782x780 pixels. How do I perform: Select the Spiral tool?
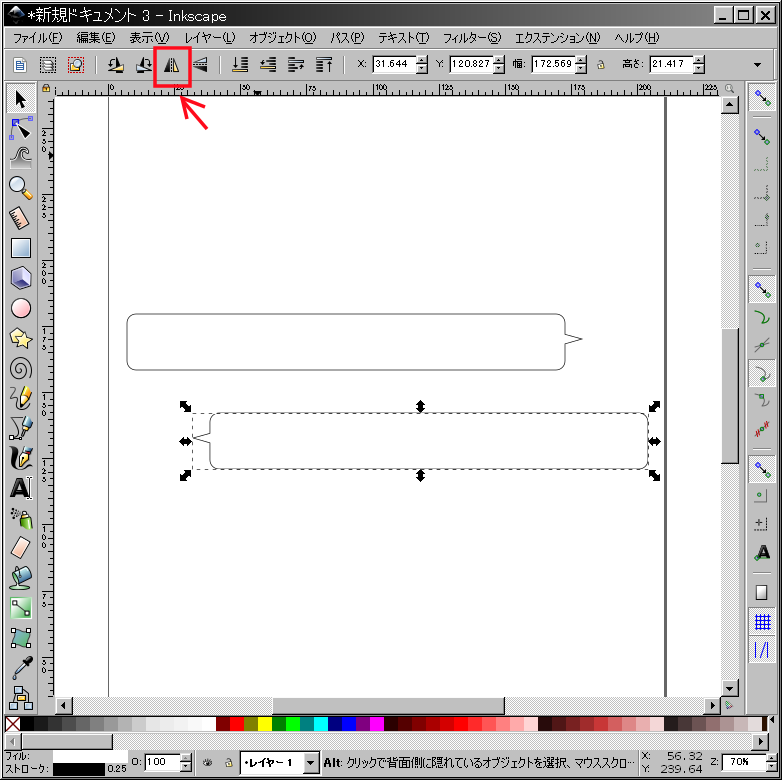20,369
